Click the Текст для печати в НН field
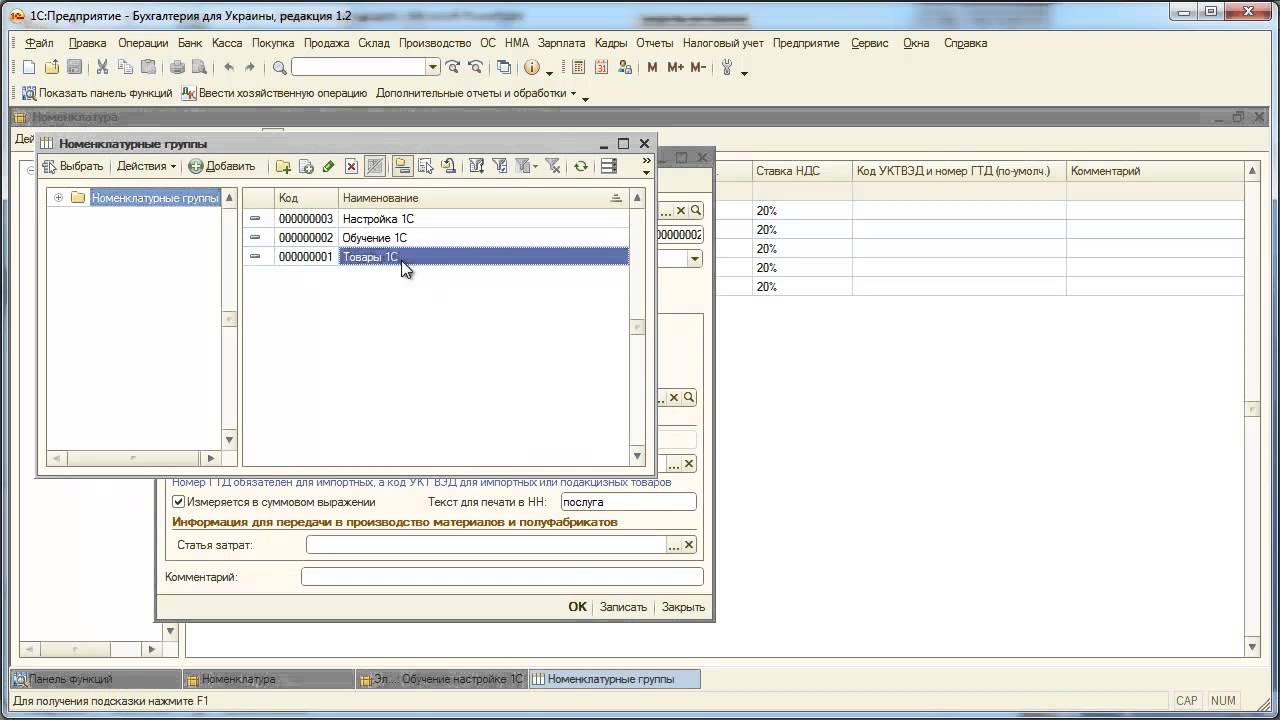The height and width of the screenshot is (720, 1280). pos(627,502)
